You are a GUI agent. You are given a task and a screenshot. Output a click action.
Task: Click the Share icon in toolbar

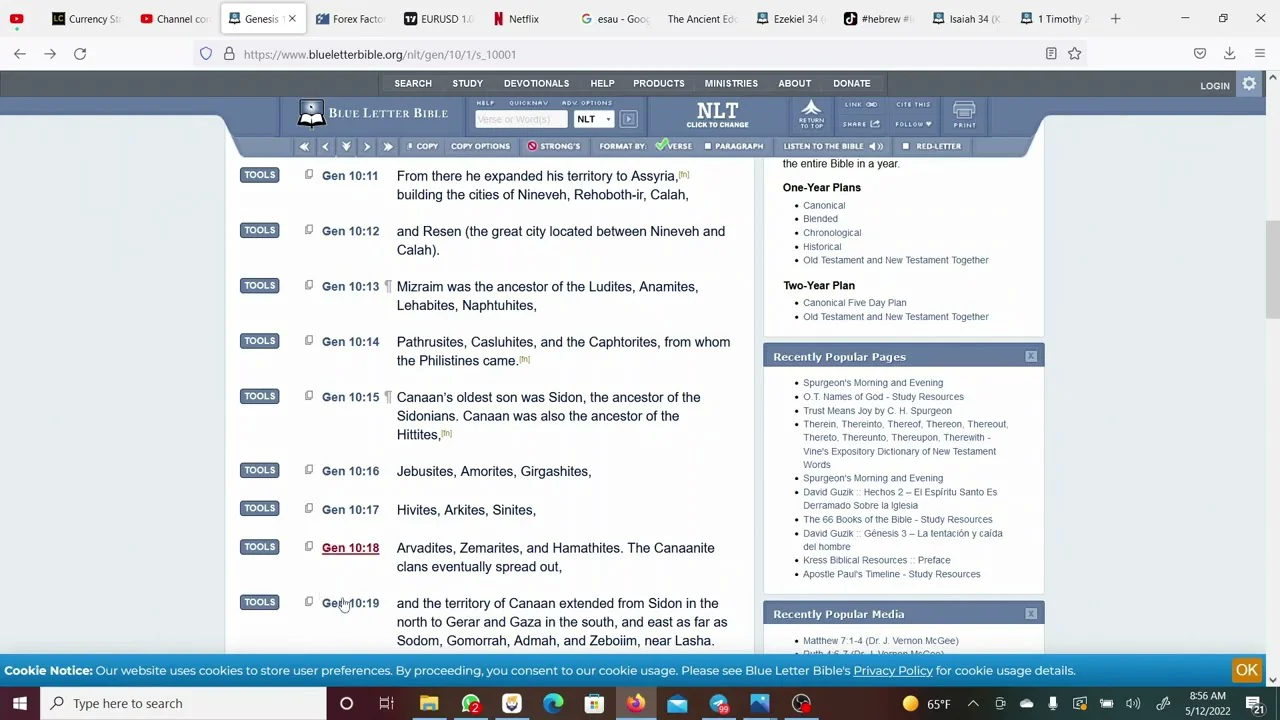coord(861,124)
